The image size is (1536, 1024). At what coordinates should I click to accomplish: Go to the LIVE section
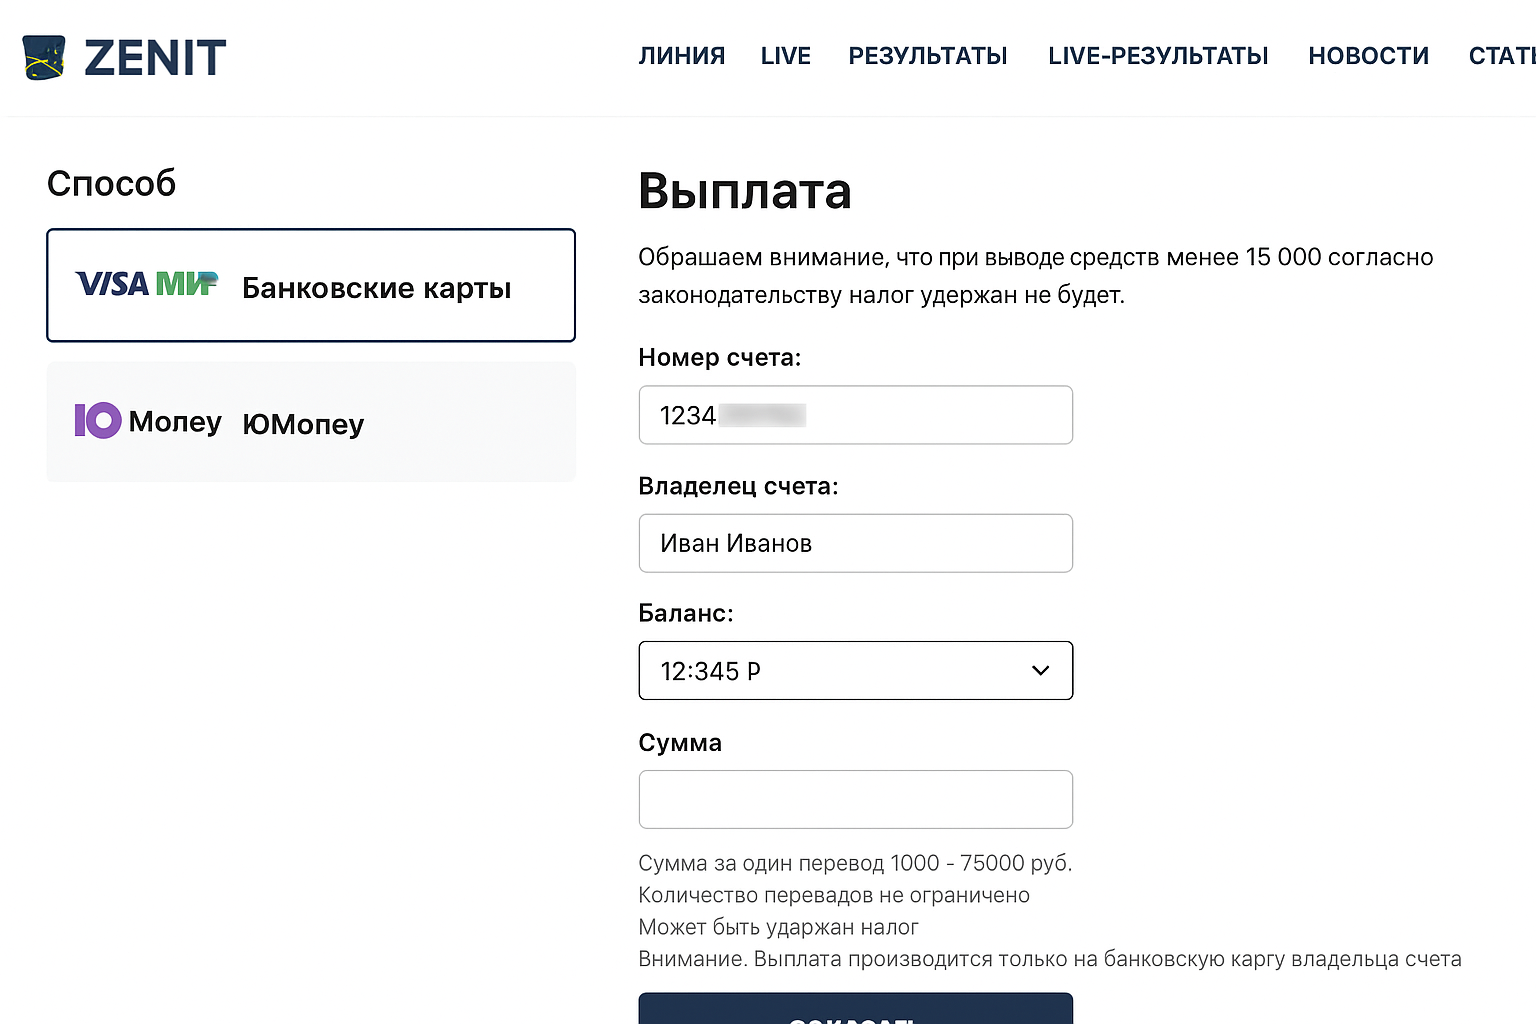tap(785, 56)
